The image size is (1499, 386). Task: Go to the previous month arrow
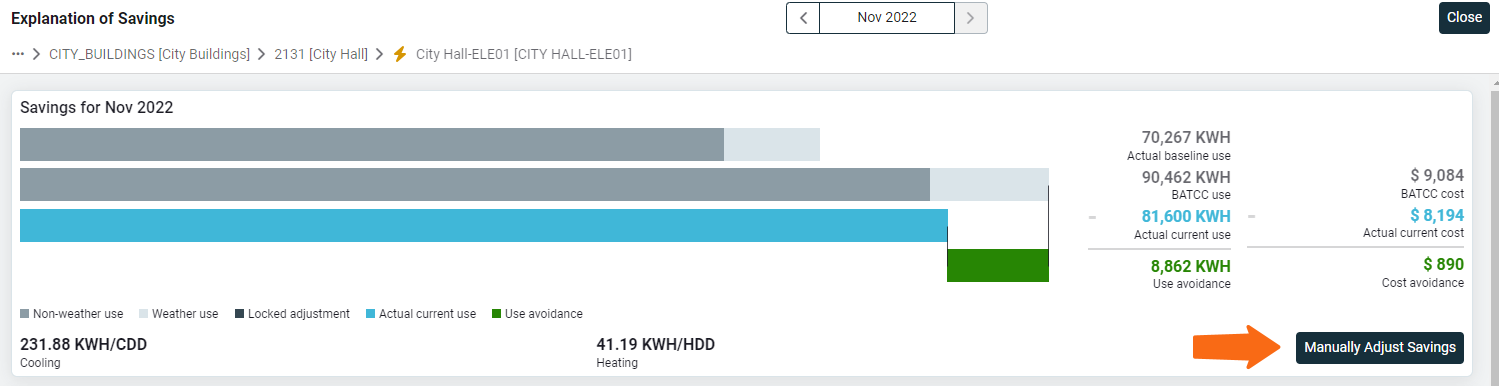coord(803,18)
